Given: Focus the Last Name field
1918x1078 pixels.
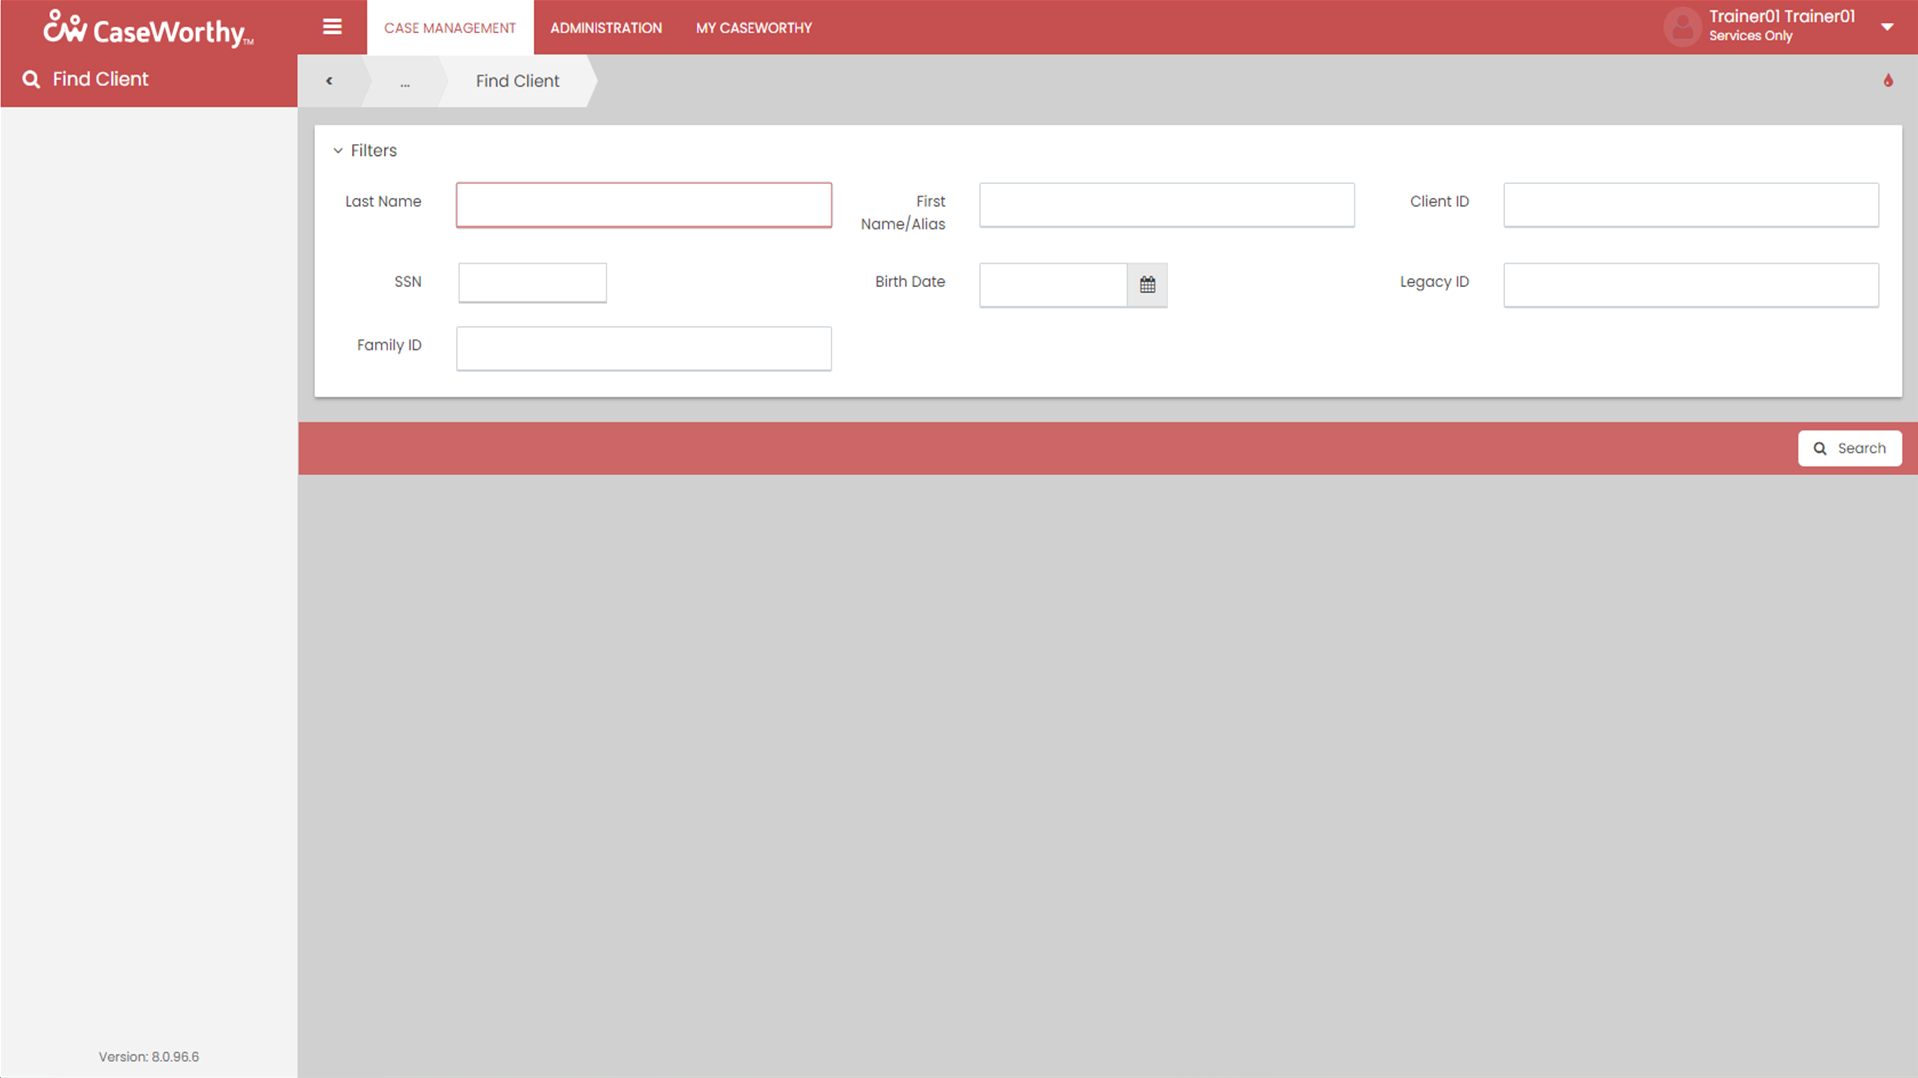Looking at the screenshot, I should (x=643, y=205).
